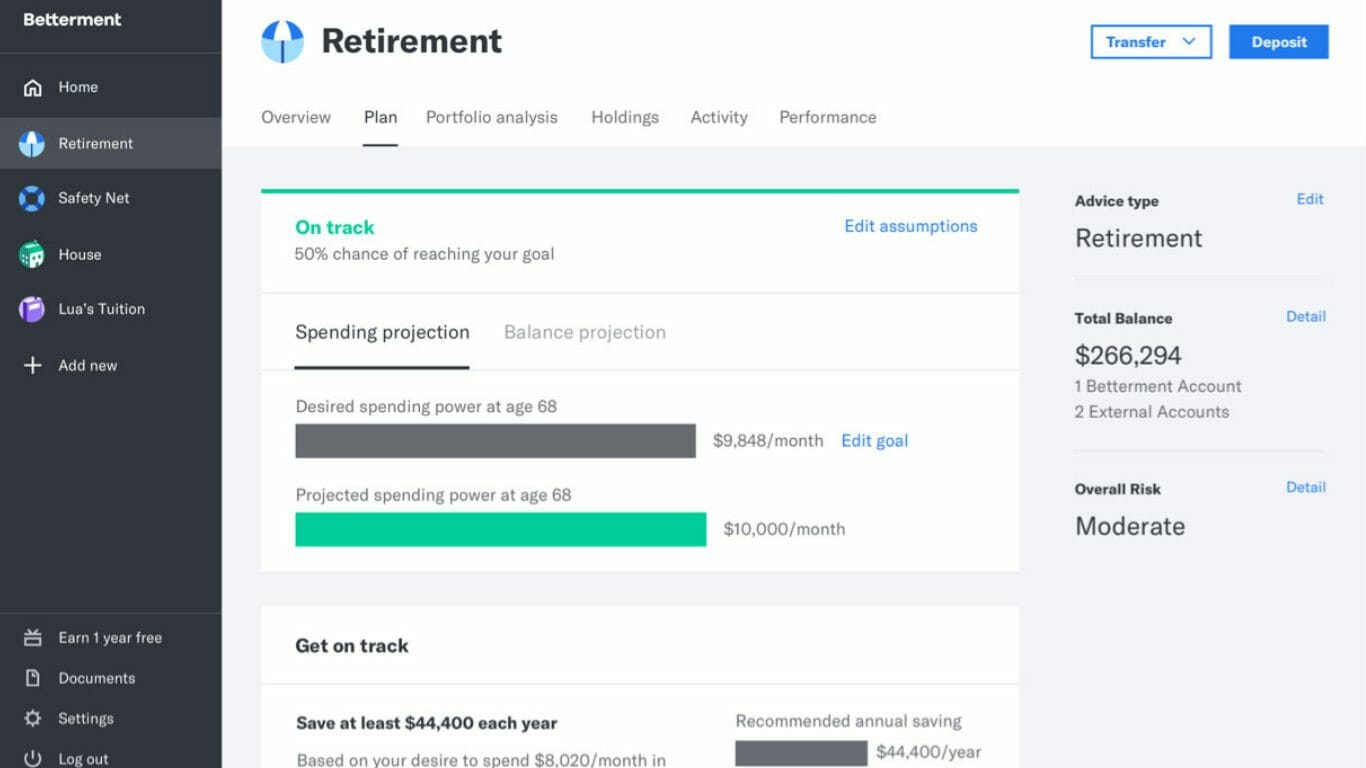Click the Log out power icon
The height and width of the screenshot is (768, 1366).
pos(31,757)
